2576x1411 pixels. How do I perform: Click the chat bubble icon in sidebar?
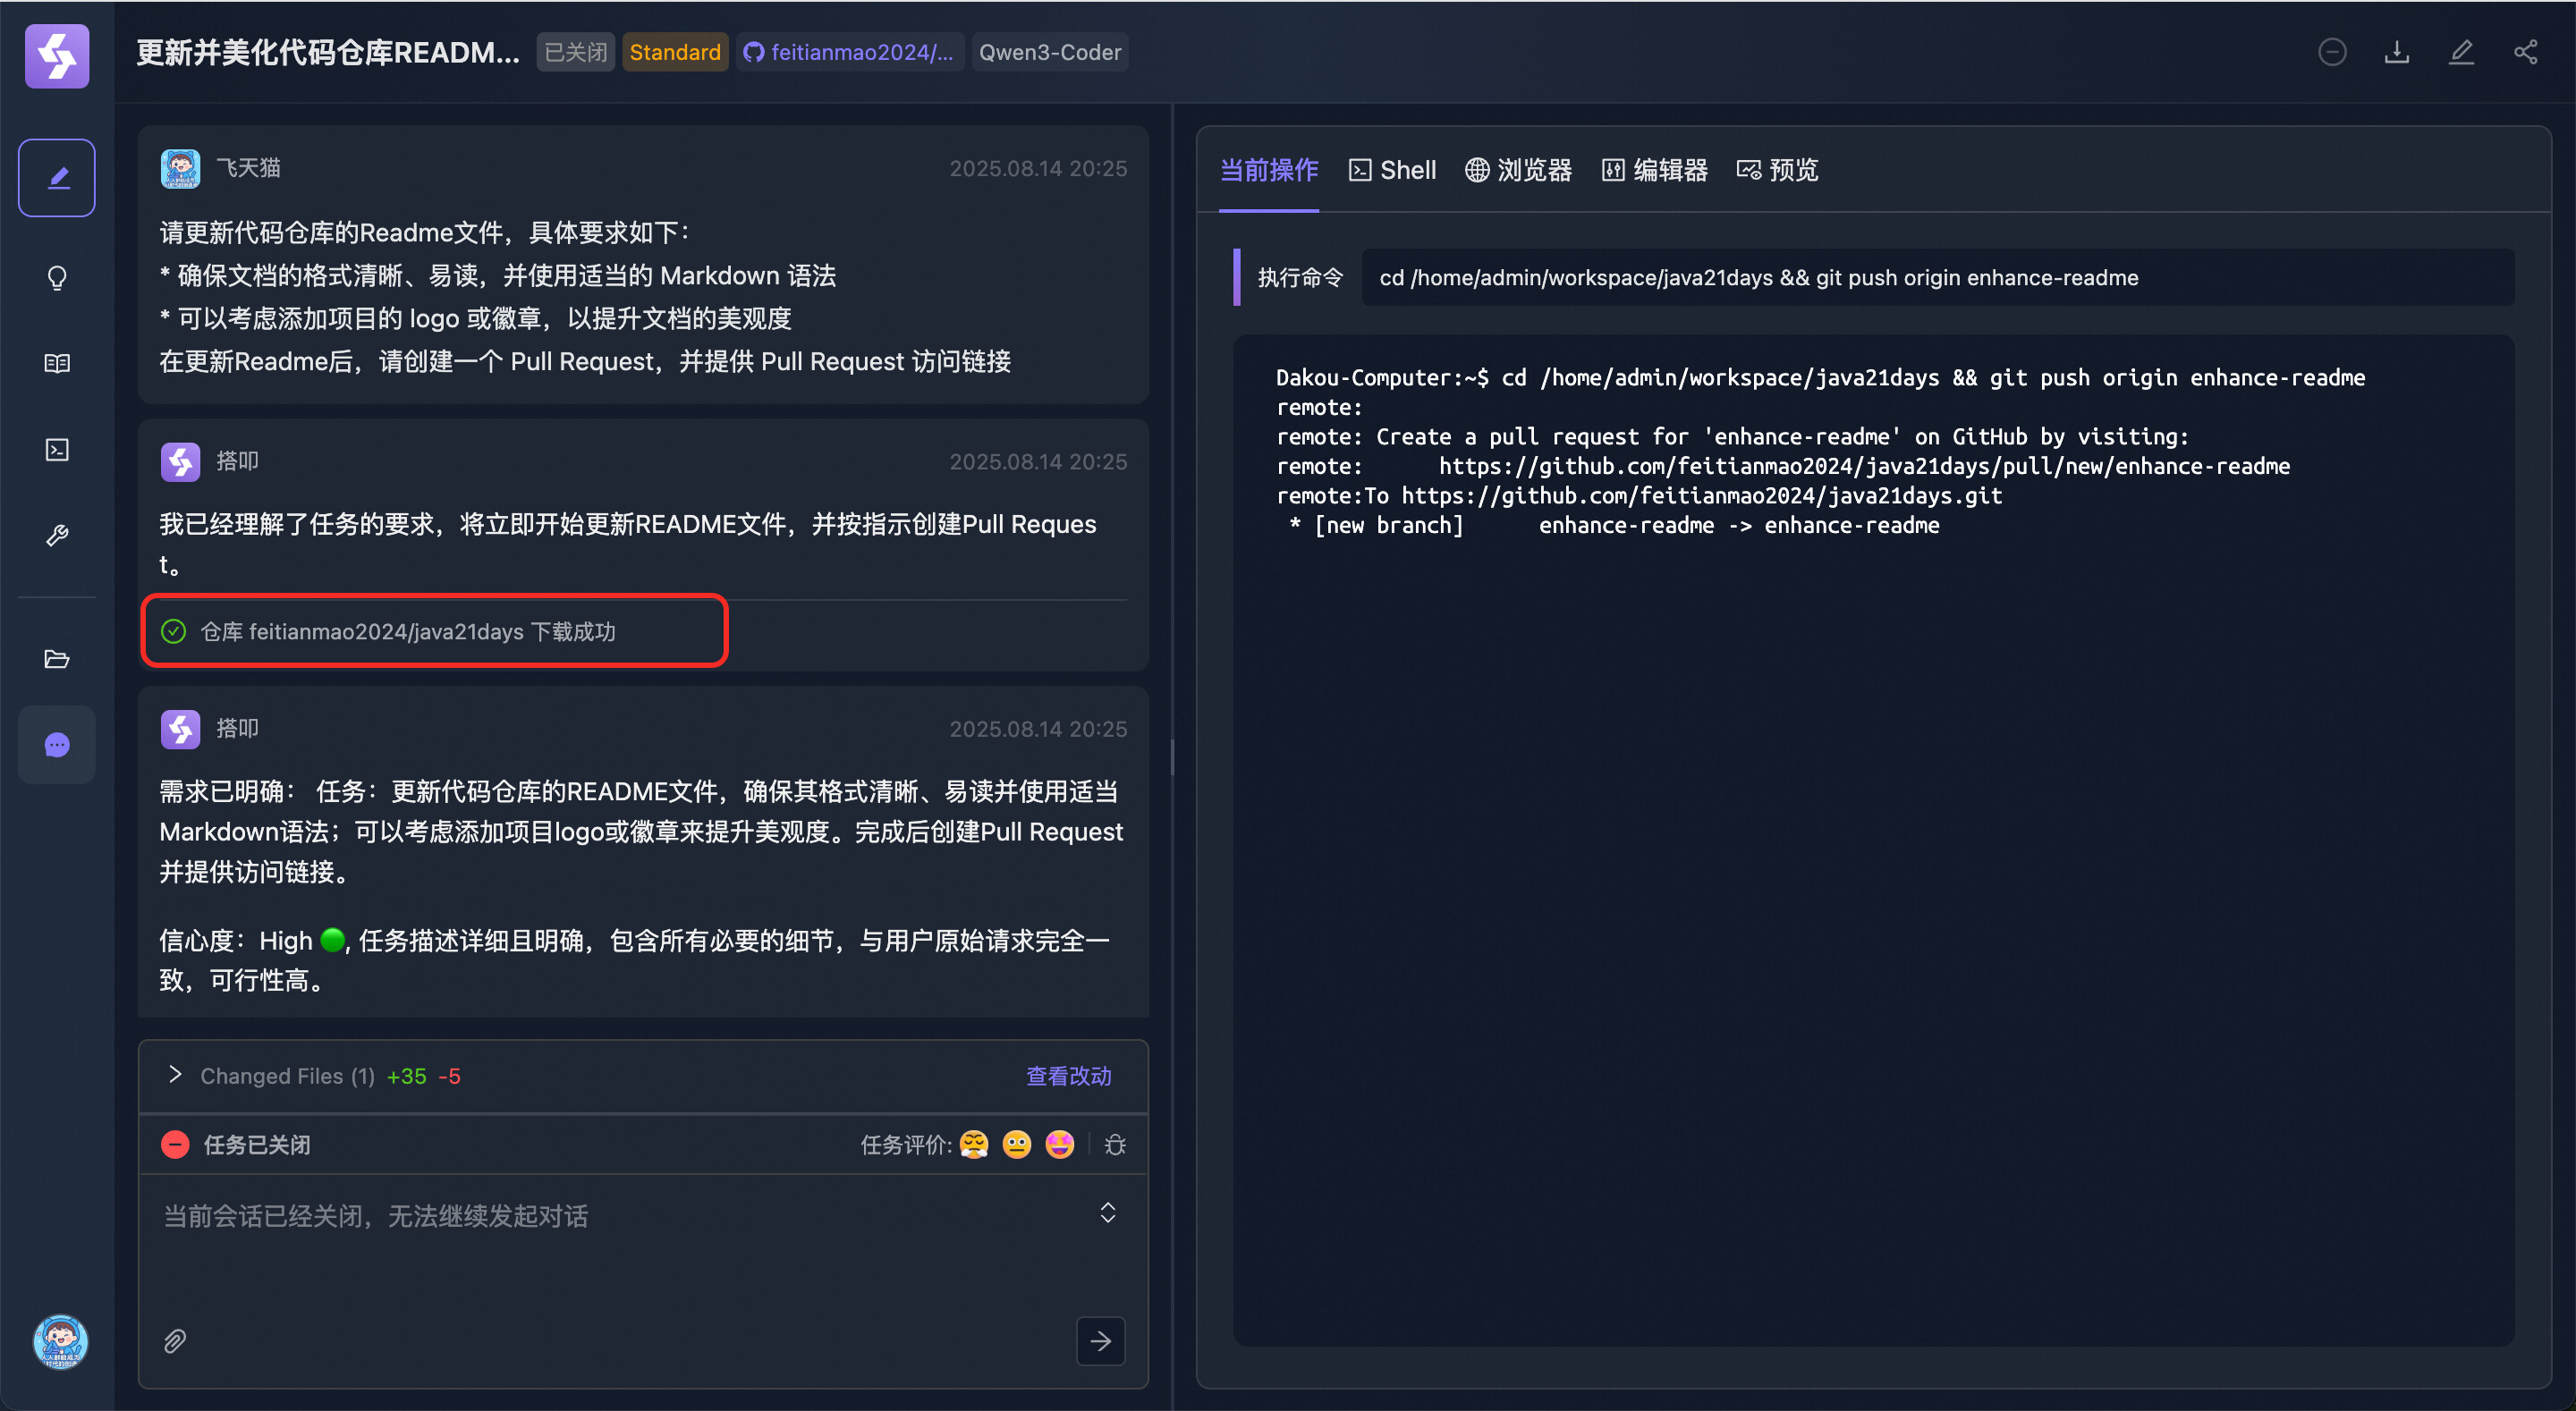[57, 745]
